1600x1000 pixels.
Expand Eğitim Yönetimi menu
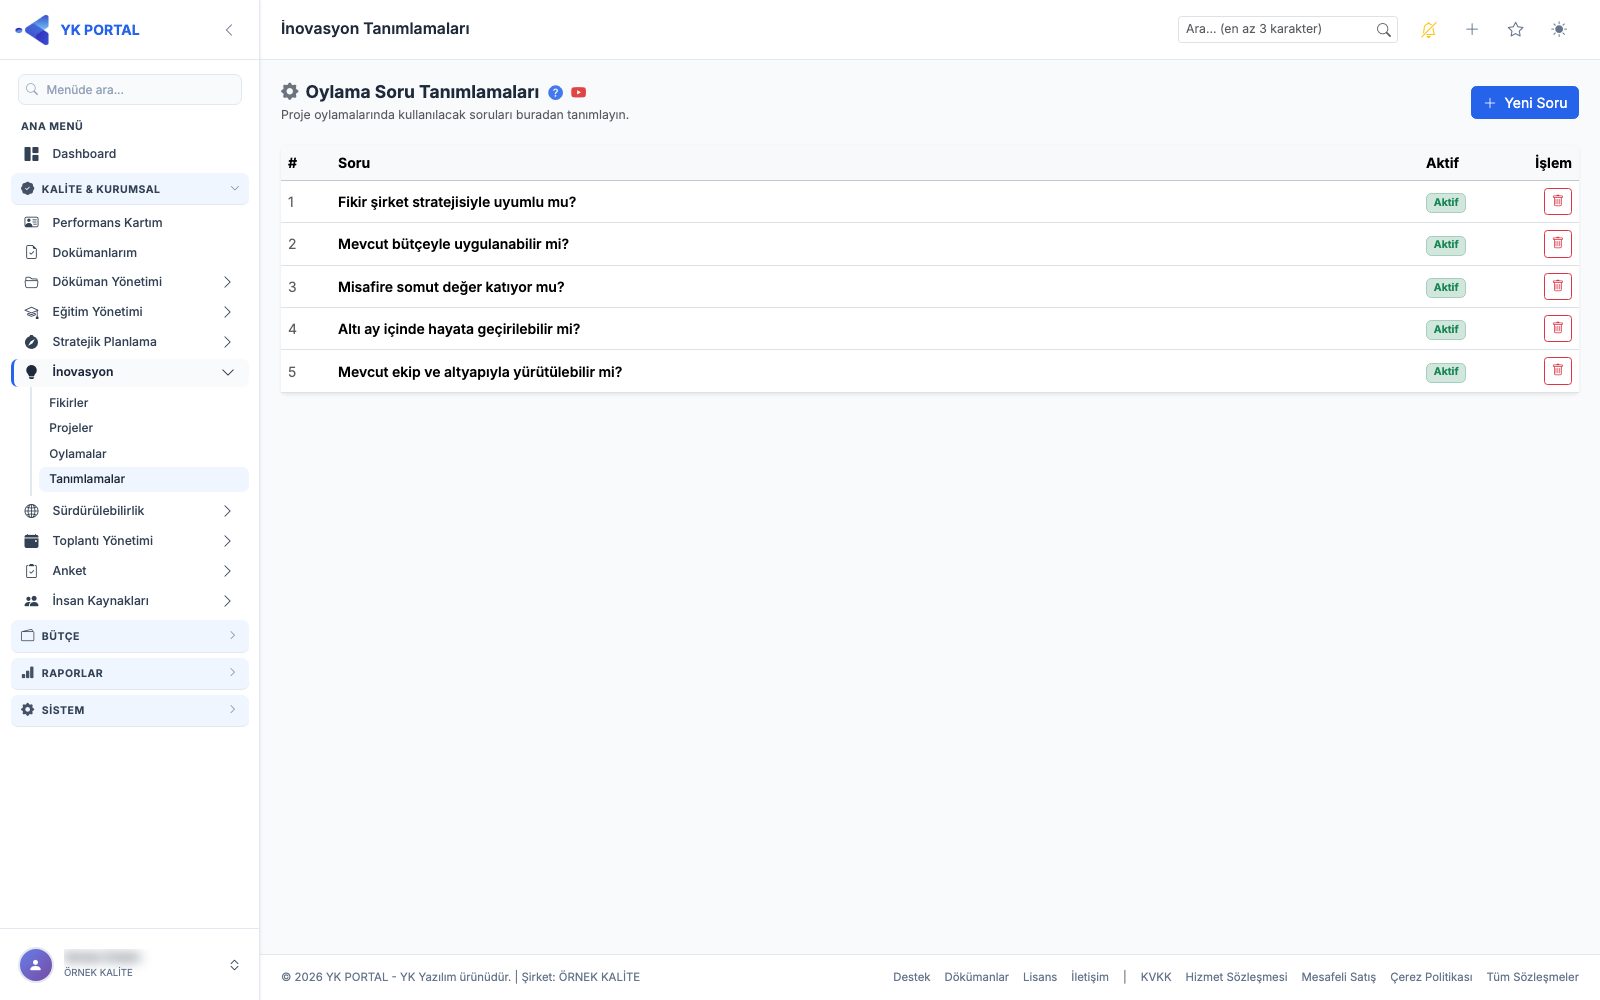coord(130,312)
